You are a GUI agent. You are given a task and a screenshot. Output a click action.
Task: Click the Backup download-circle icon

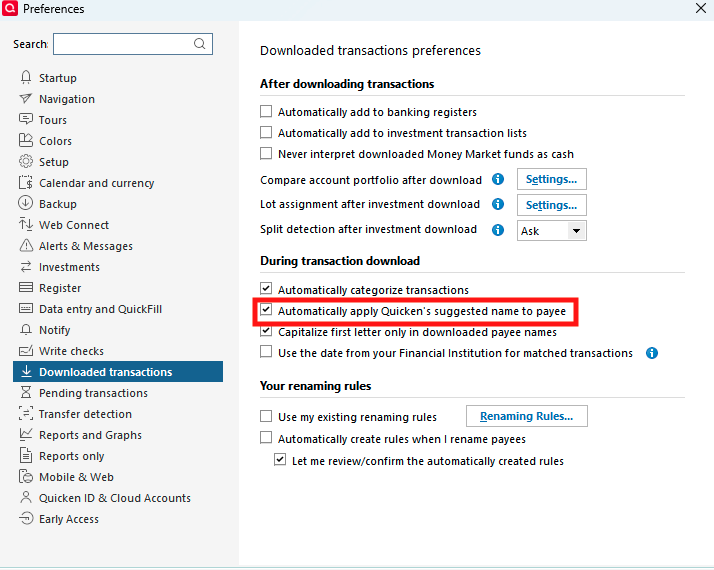tap(26, 203)
